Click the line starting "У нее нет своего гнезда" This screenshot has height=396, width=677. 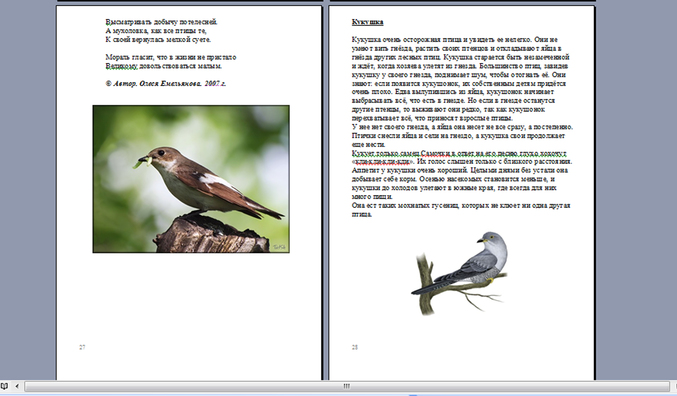click(x=462, y=127)
